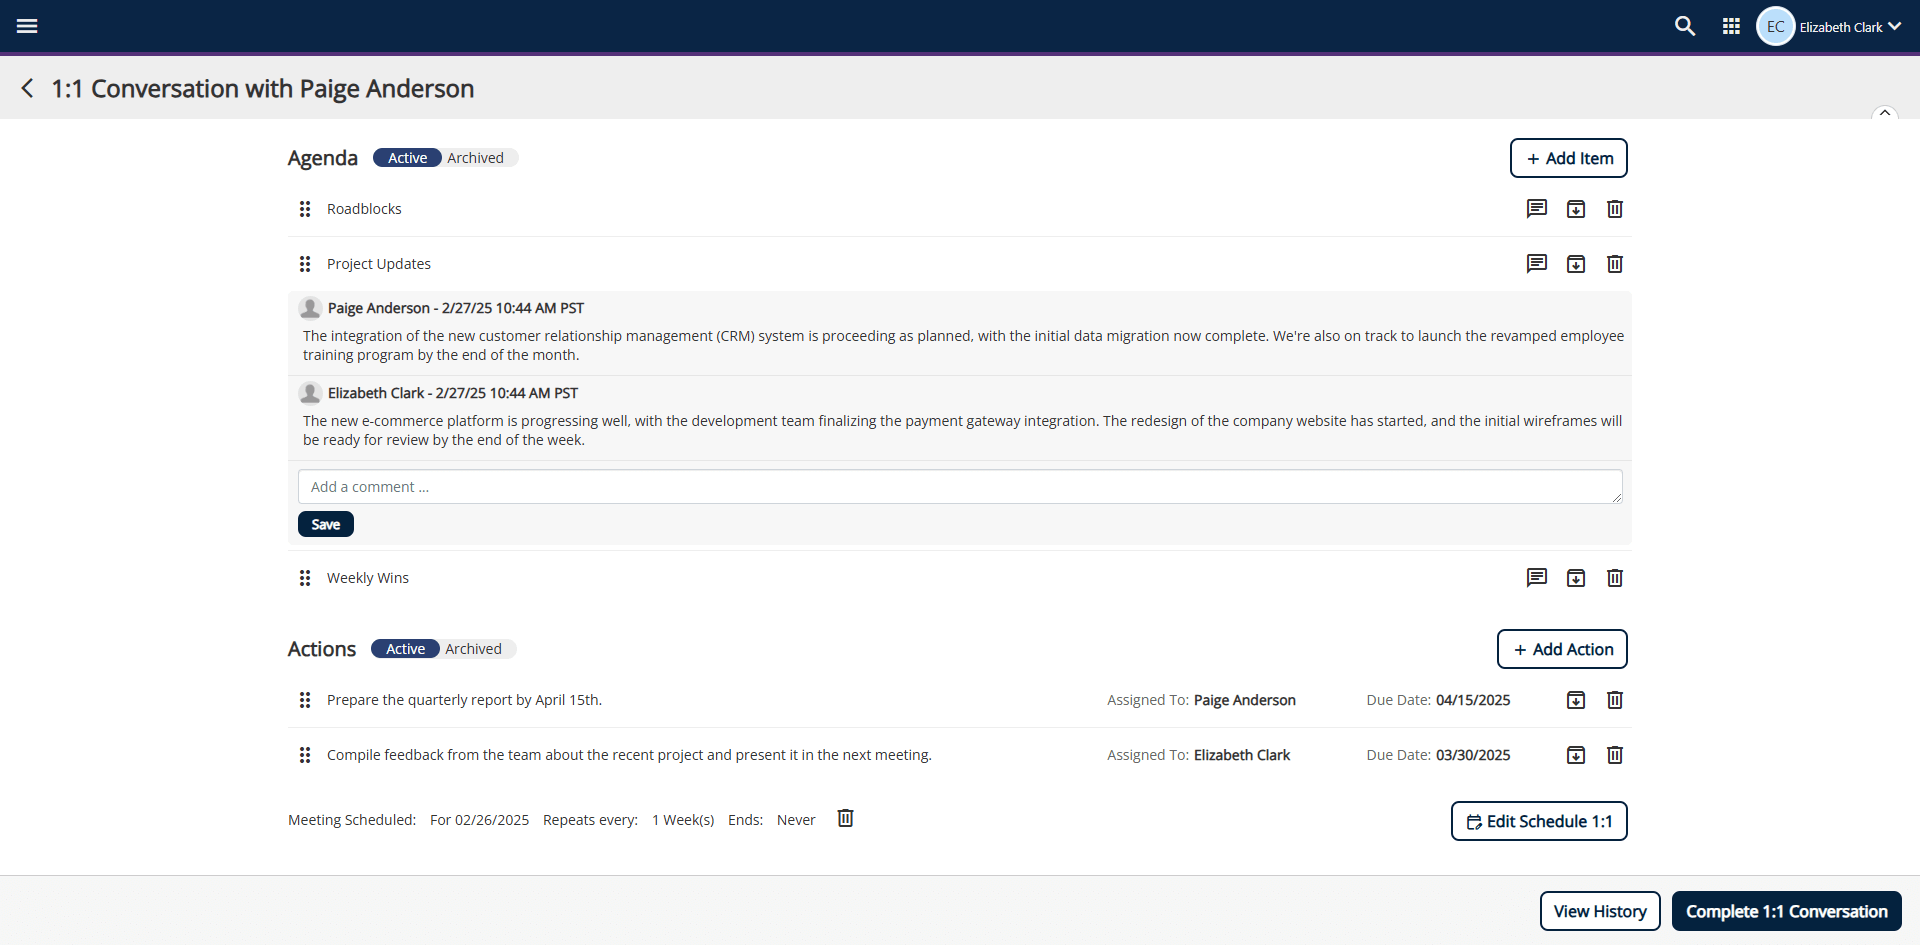Delete the scheduled meeting recurrence
This screenshot has height=945, width=1920.
click(x=845, y=818)
